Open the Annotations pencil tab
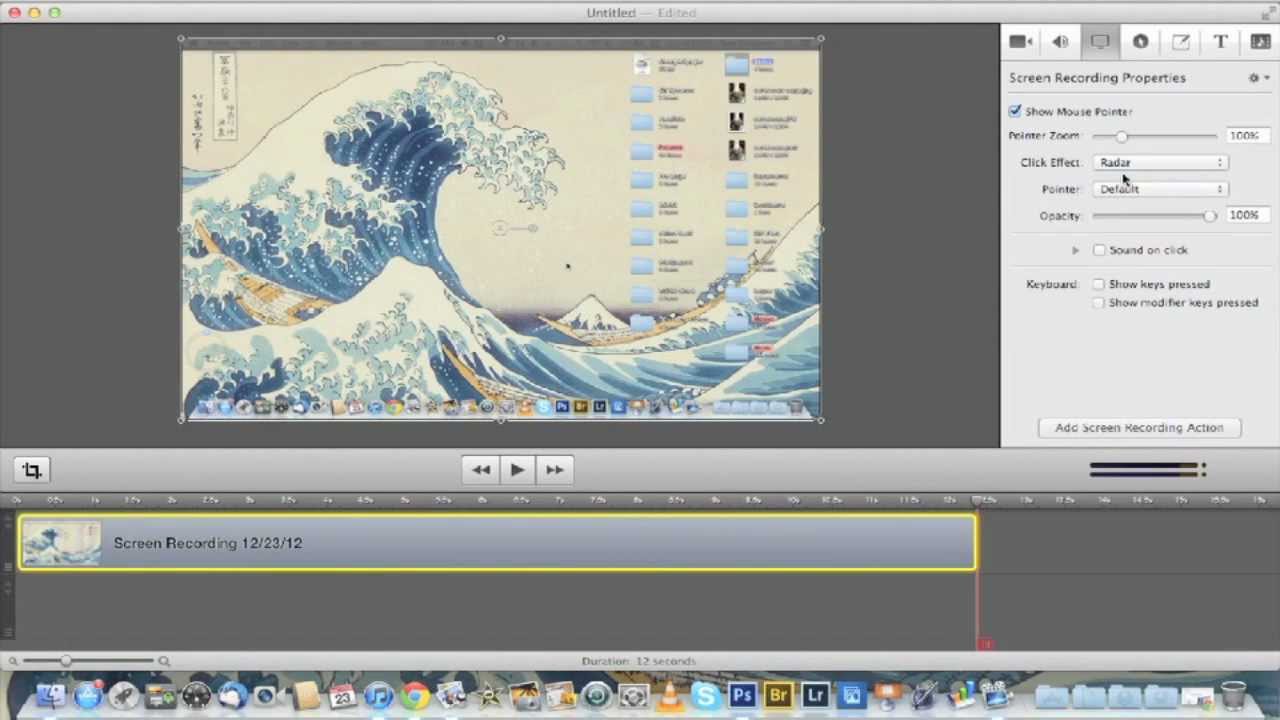The height and width of the screenshot is (720, 1280). pos(1180,41)
